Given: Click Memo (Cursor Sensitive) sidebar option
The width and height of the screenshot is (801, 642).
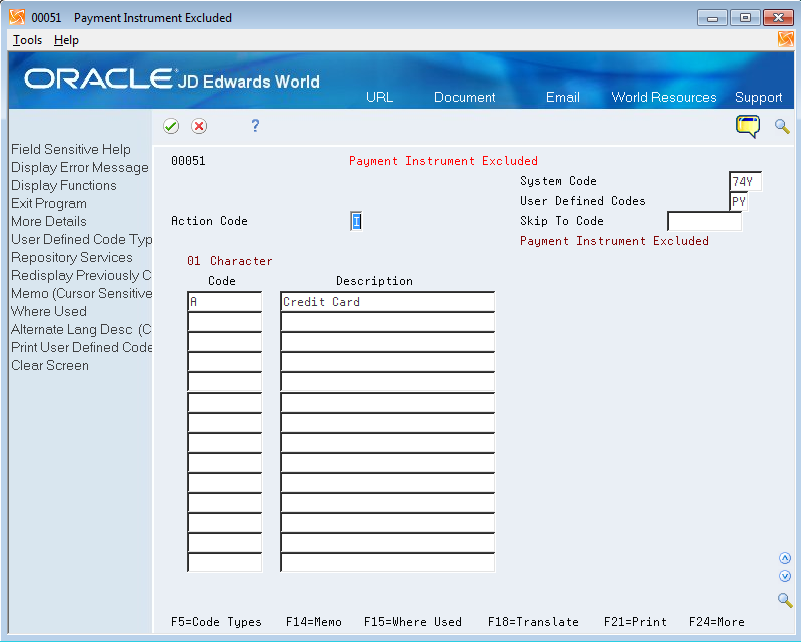Looking at the screenshot, I should tap(82, 293).
